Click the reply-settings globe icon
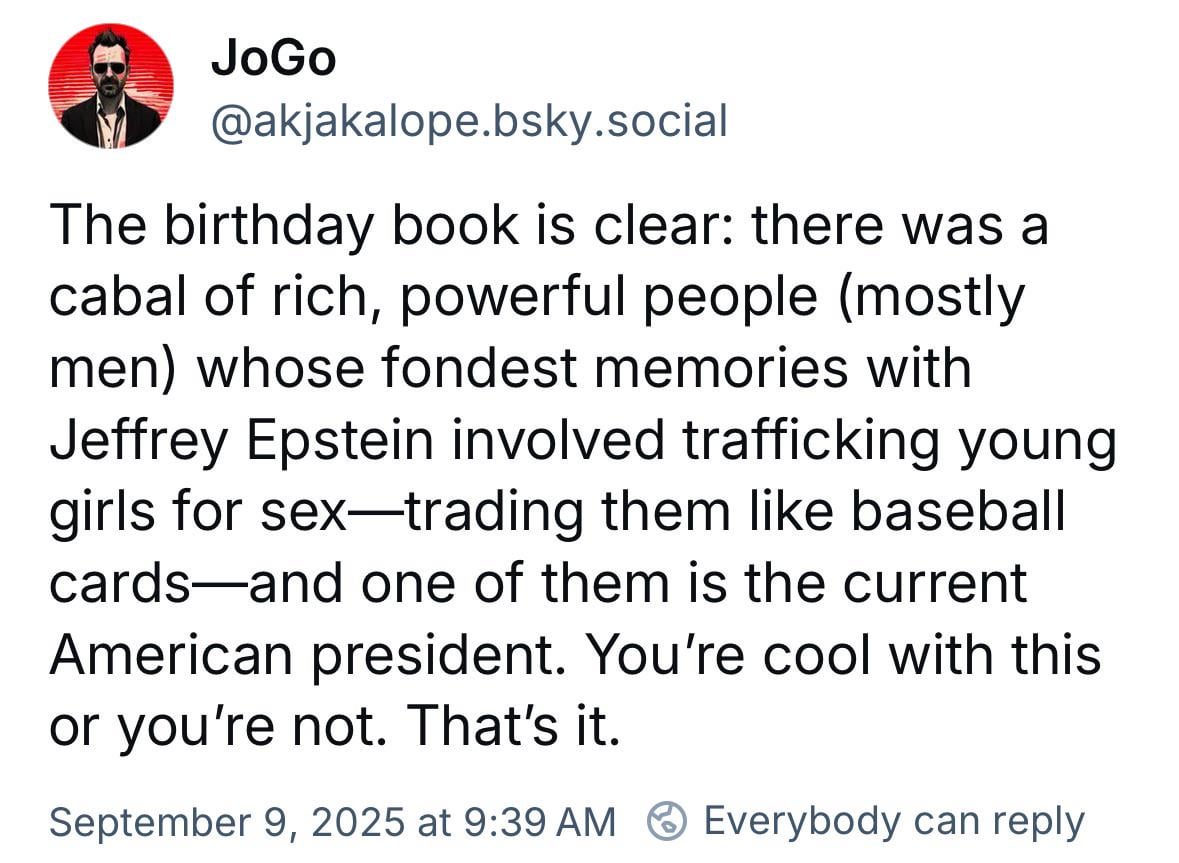The width and height of the screenshot is (1179, 863). (666, 821)
